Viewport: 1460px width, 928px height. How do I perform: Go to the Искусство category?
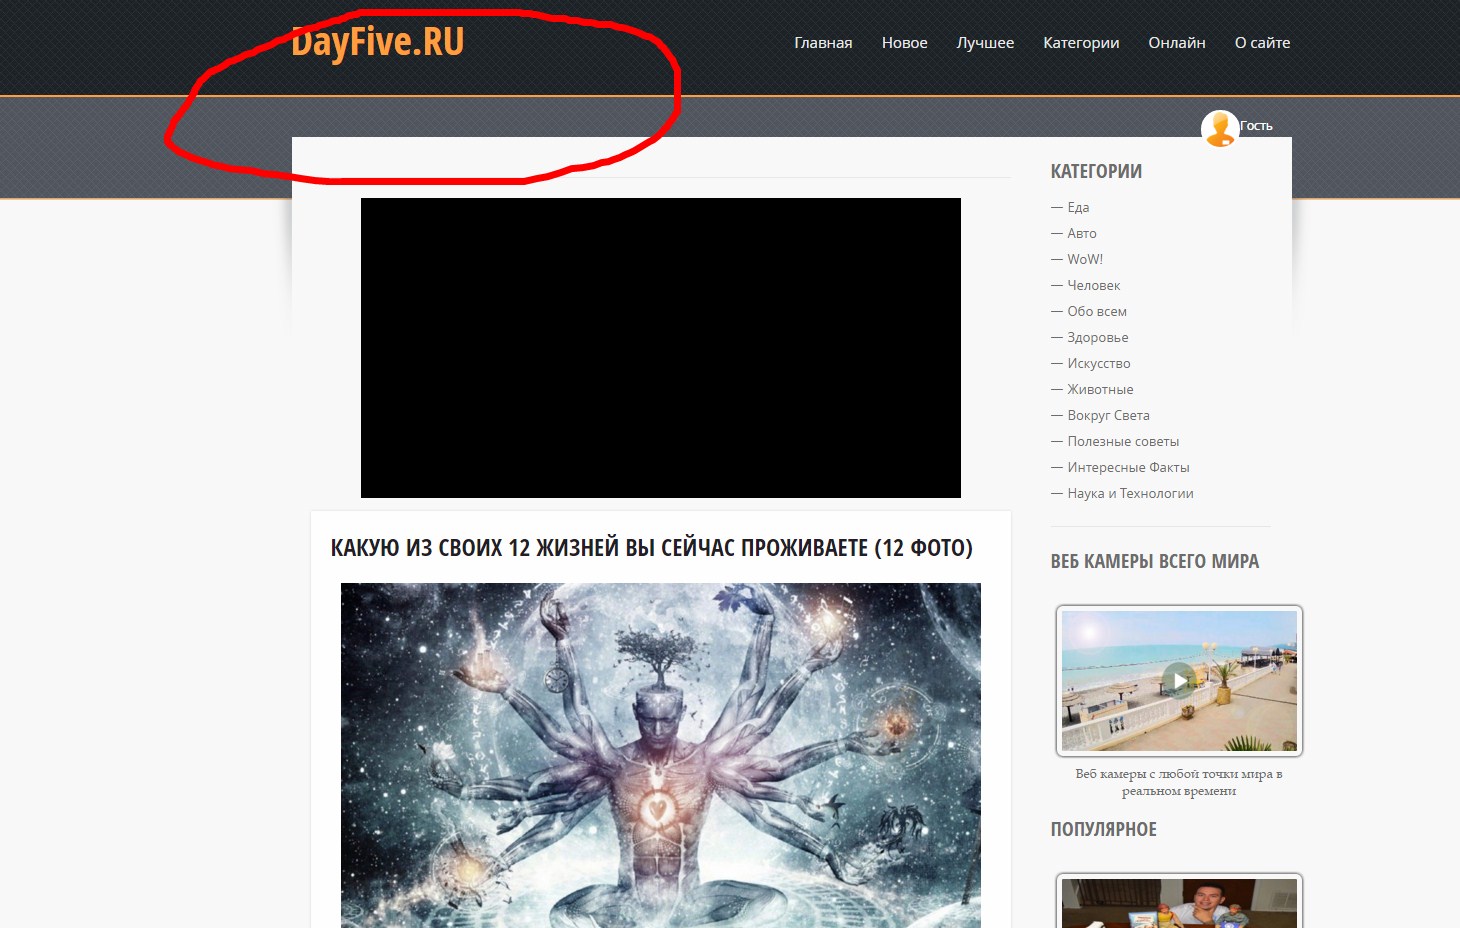click(x=1099, y=363)
